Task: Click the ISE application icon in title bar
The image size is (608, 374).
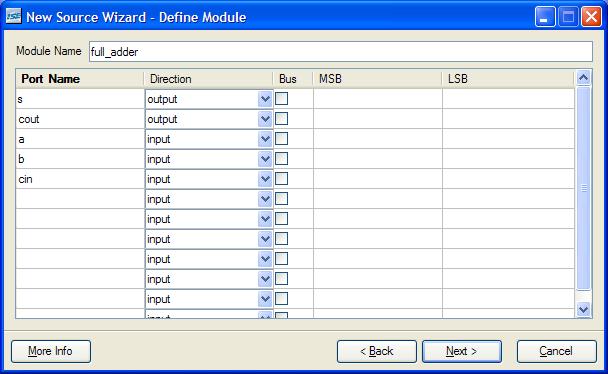Action: tap(13, 16)
